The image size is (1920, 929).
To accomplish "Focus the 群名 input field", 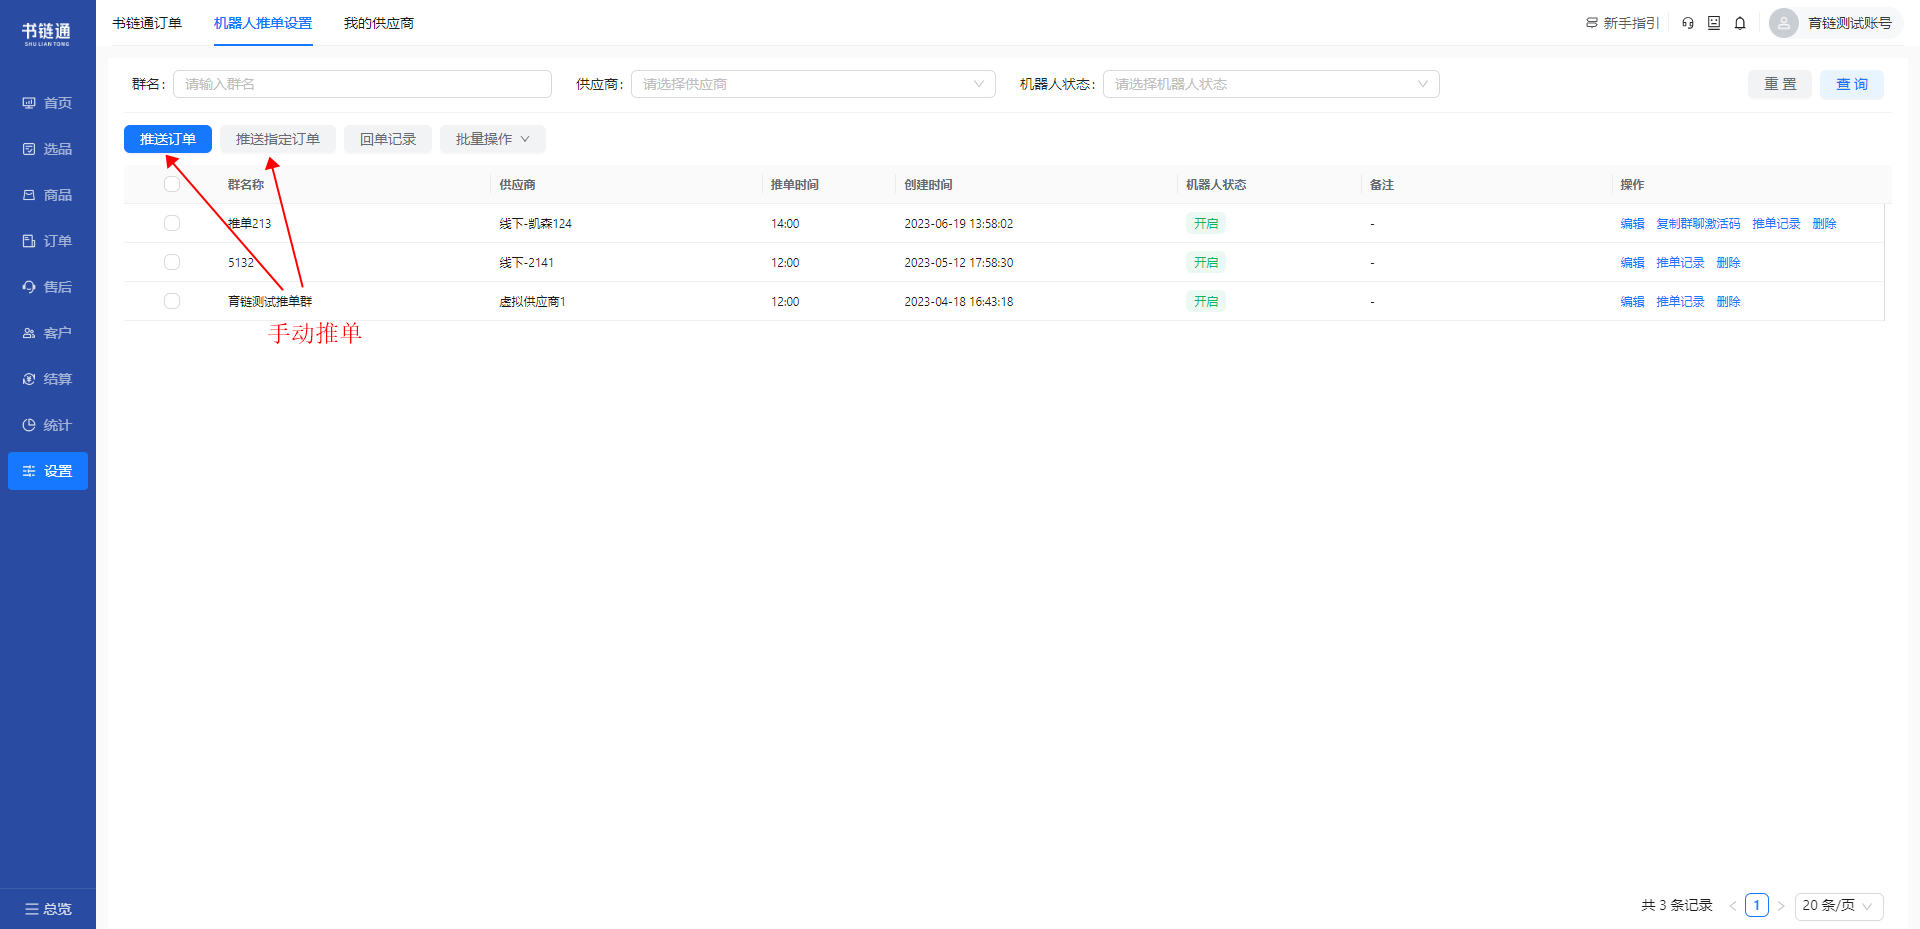I will pos(362,84).
